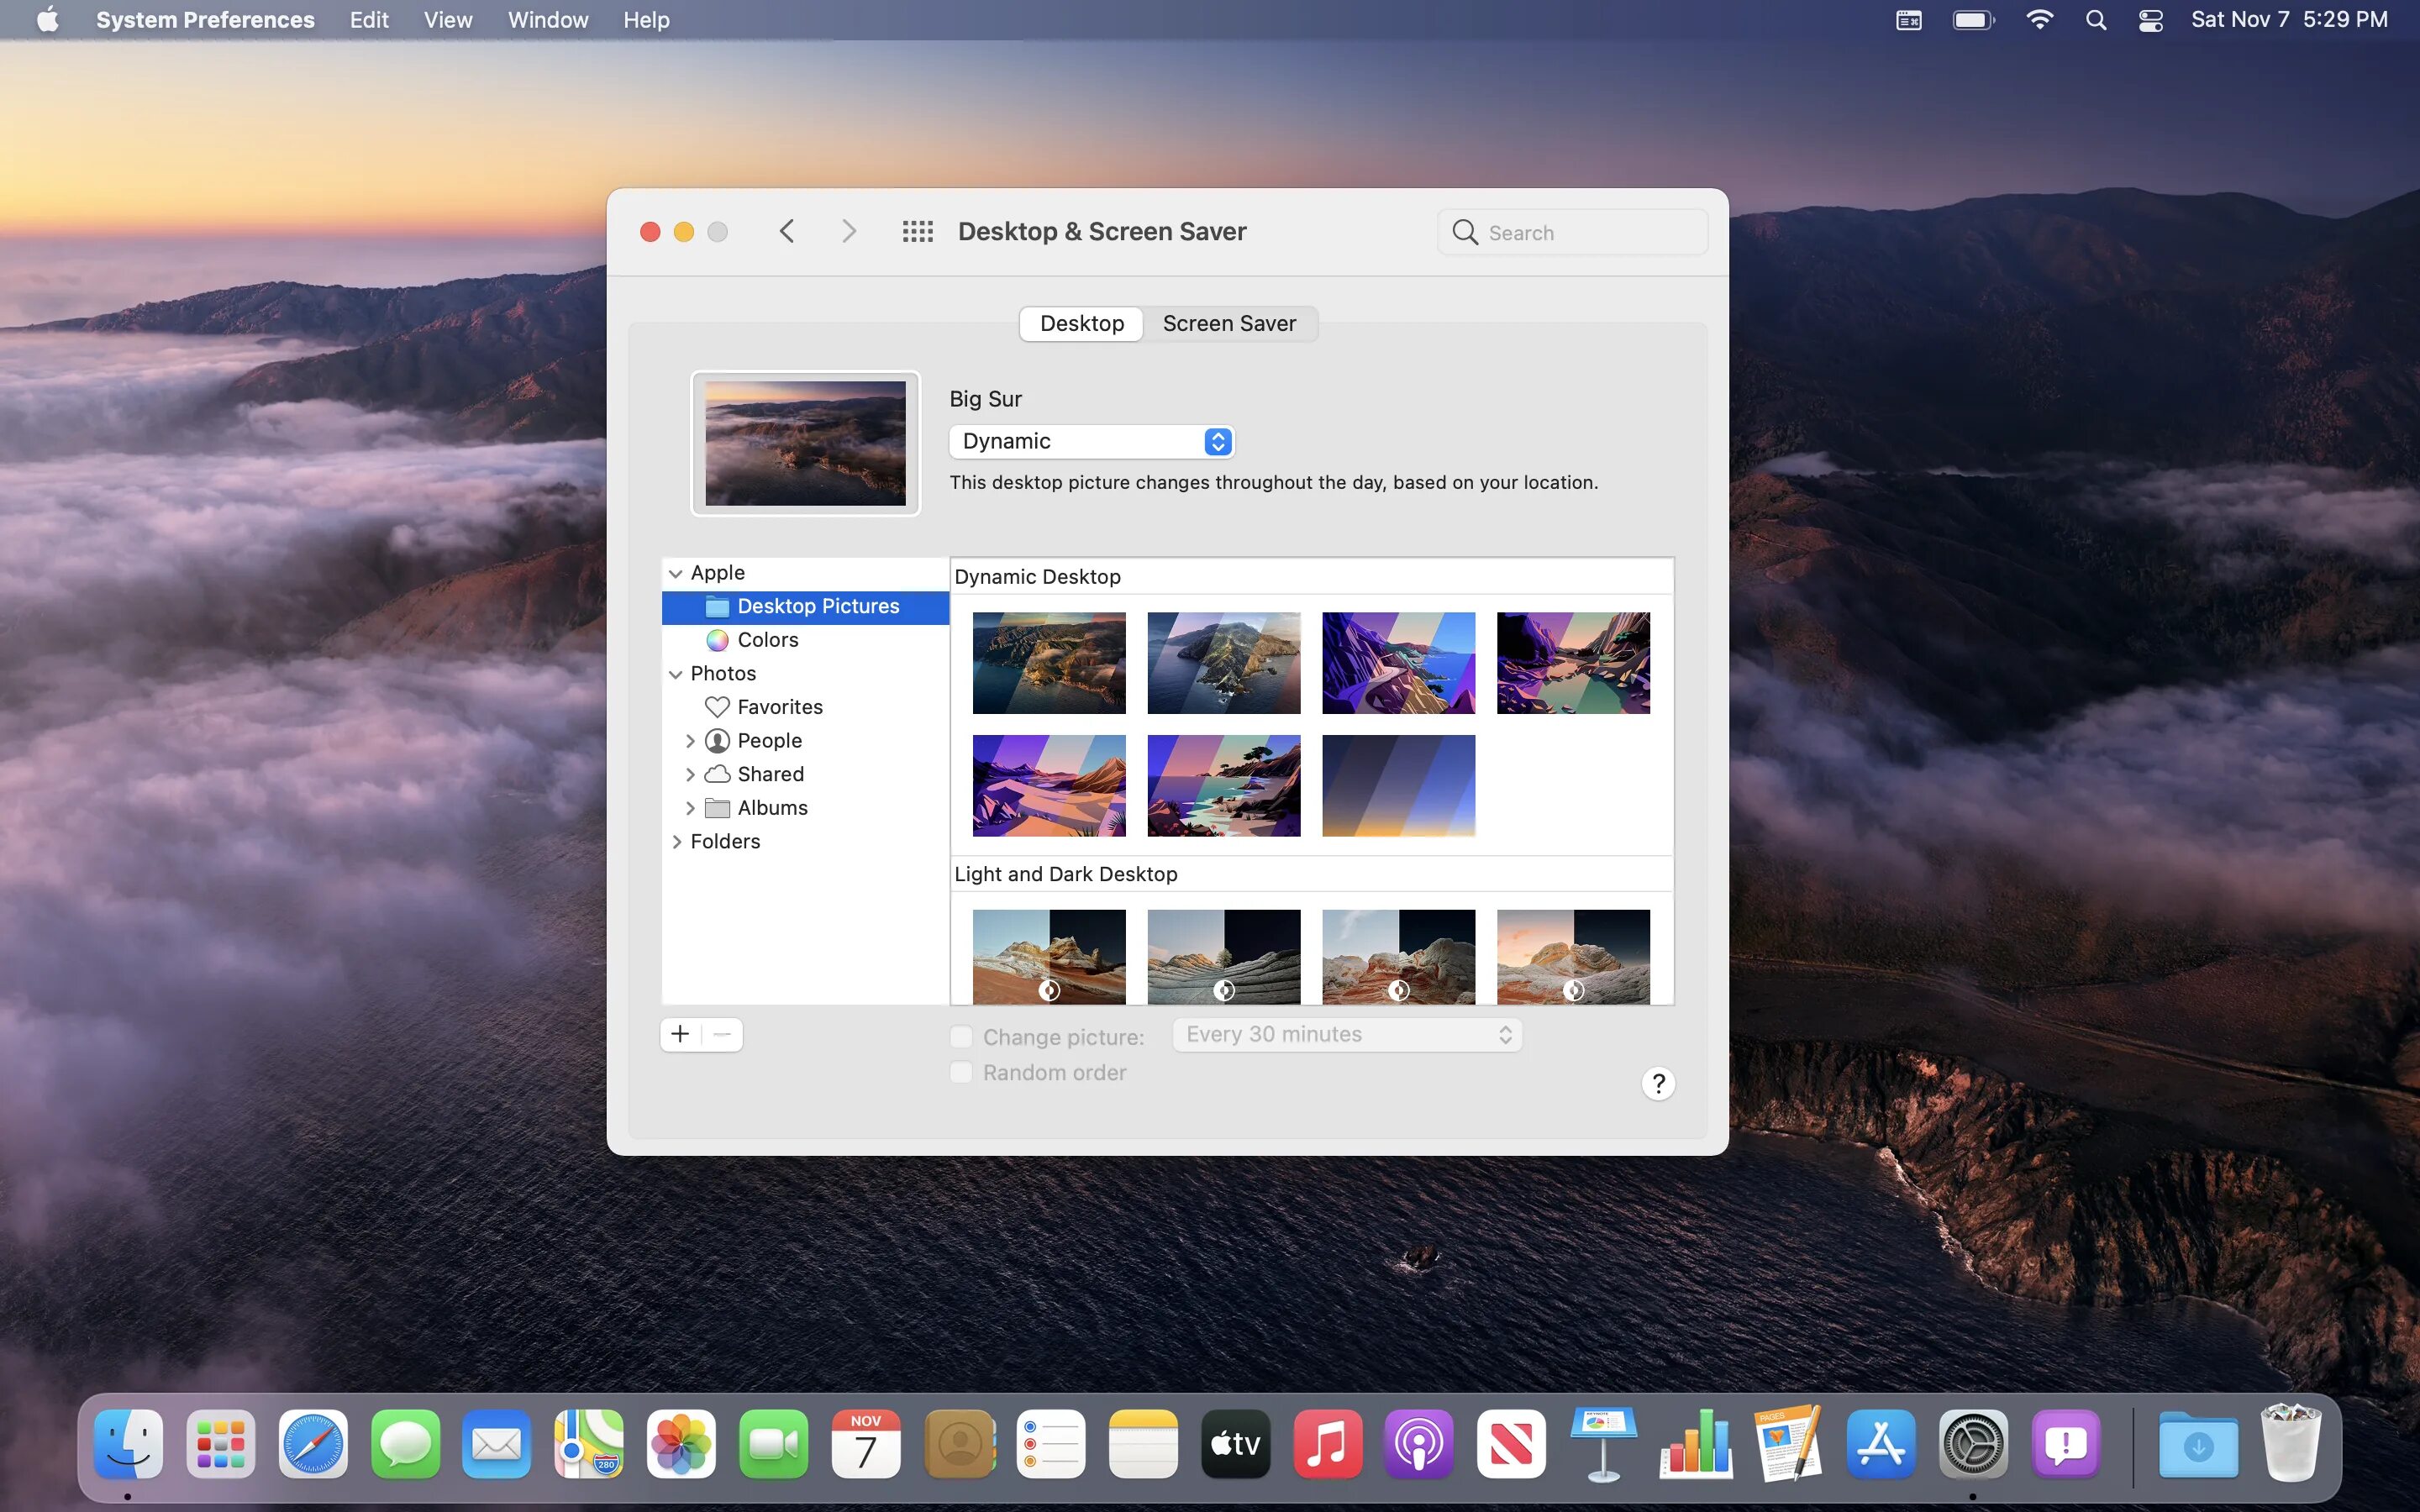Viewport: 2420px width, 1512px height.
Task: Click the Show All grid icon
Action: point(917,232)
